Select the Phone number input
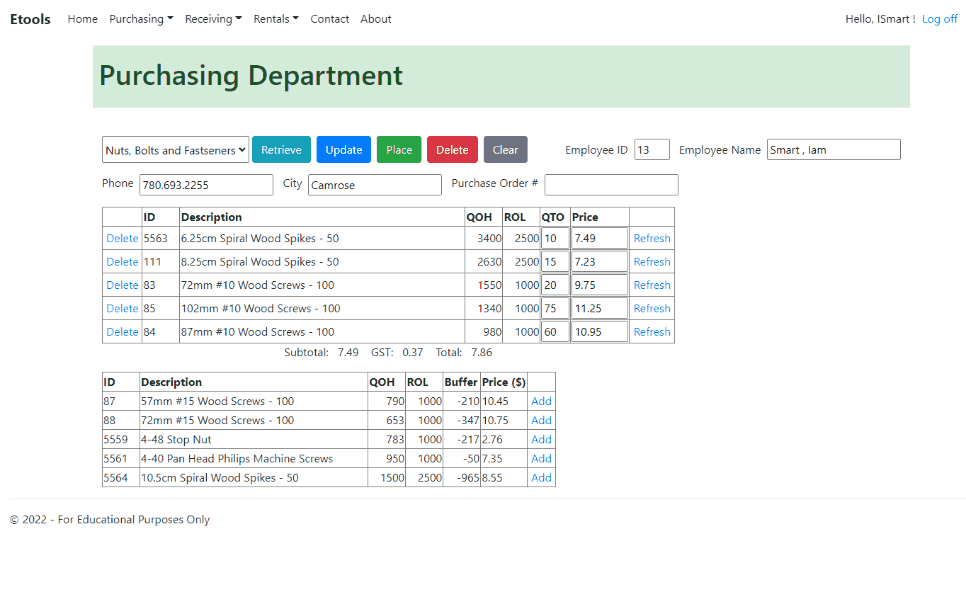The height and width of the screenshot is (615, 966). (205, 185)
